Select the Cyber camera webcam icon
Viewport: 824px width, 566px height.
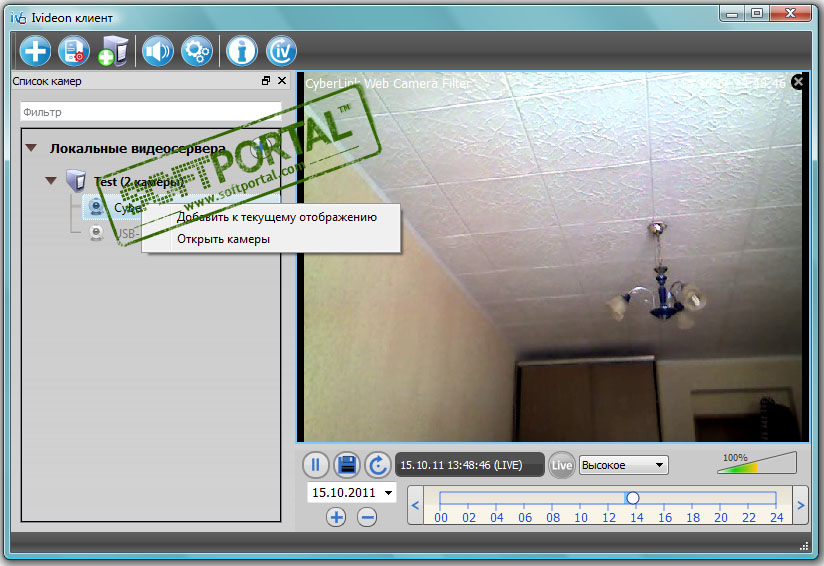96,208
